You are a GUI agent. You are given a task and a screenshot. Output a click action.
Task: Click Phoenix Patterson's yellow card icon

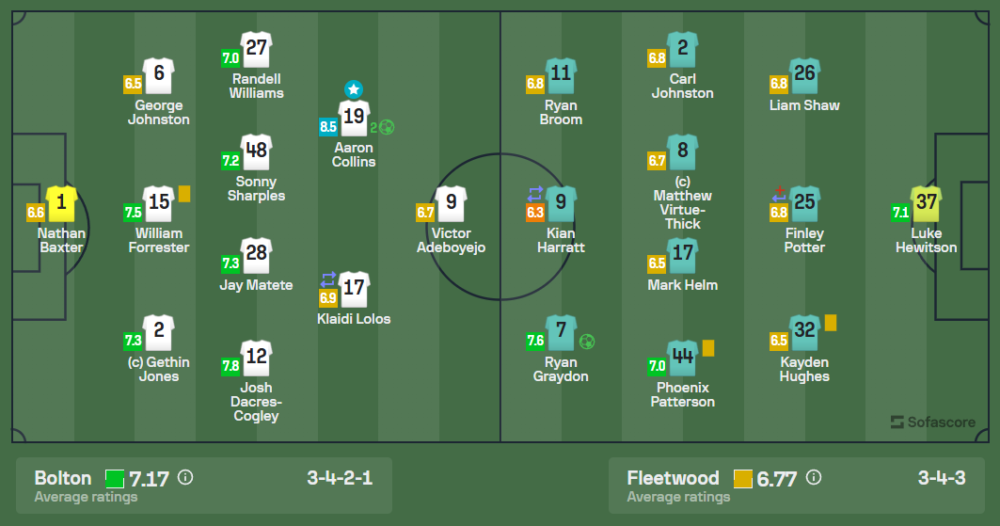tap(708, 348)
